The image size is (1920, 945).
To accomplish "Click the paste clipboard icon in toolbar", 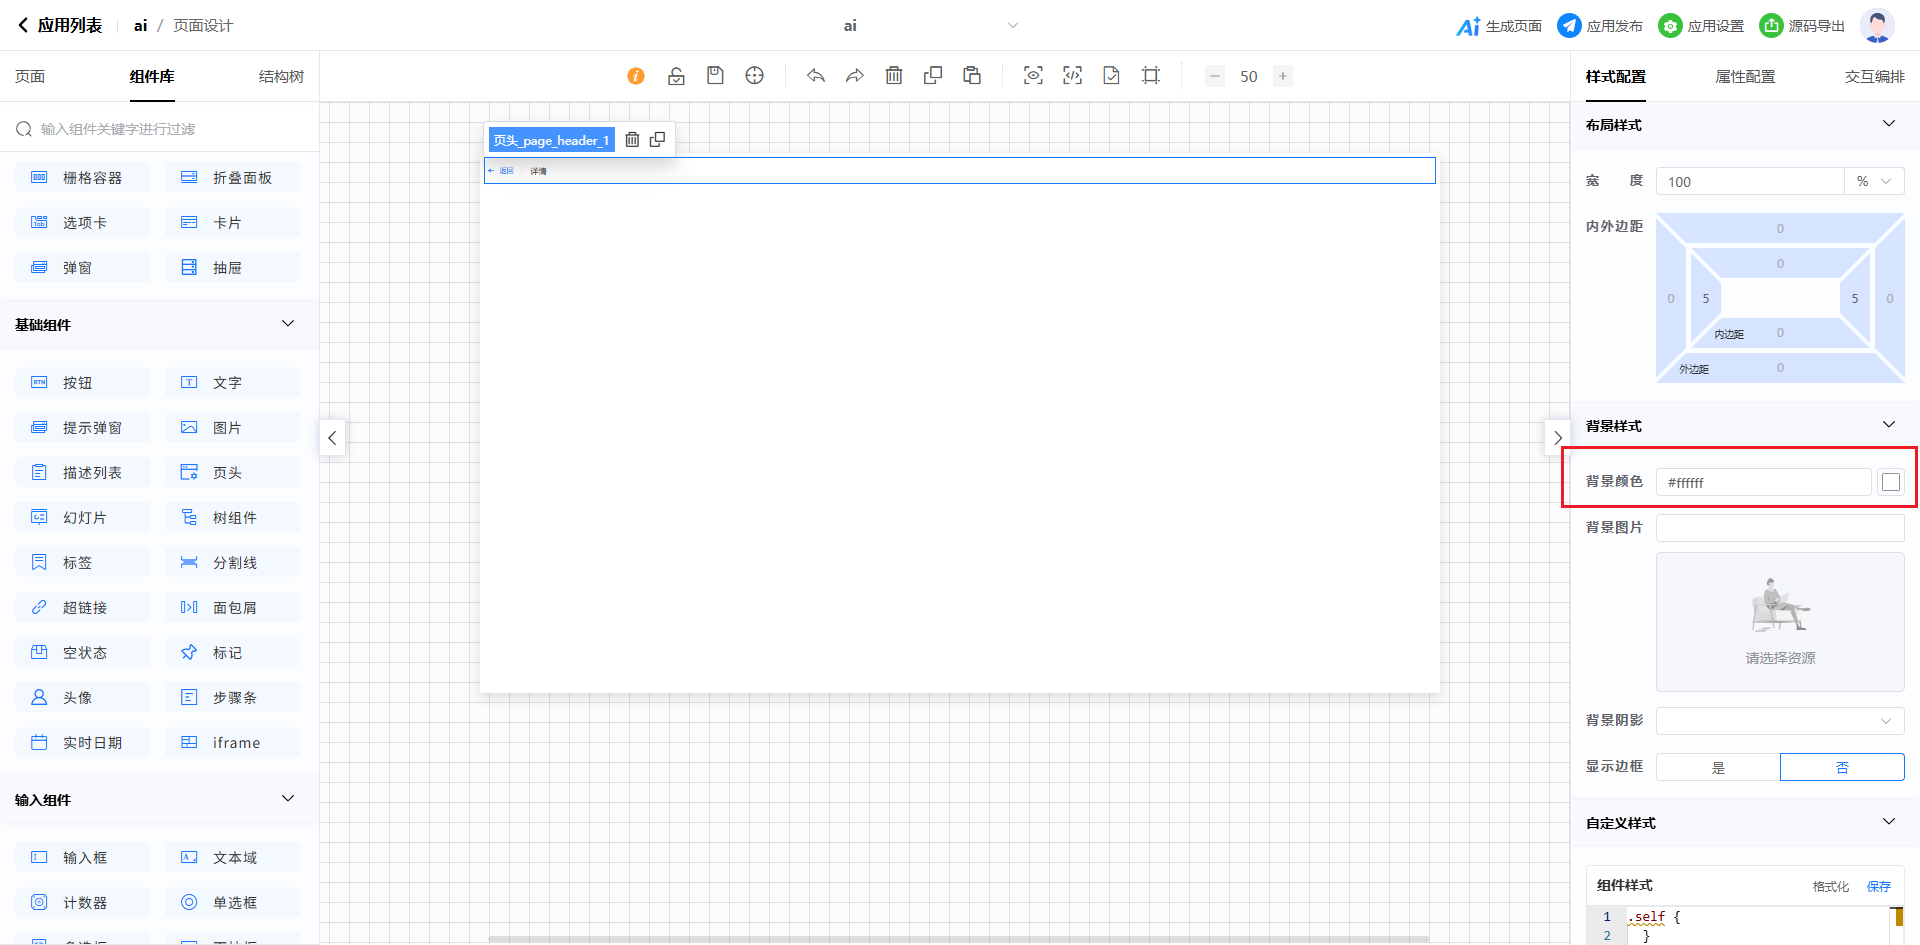I will [972, 76].
